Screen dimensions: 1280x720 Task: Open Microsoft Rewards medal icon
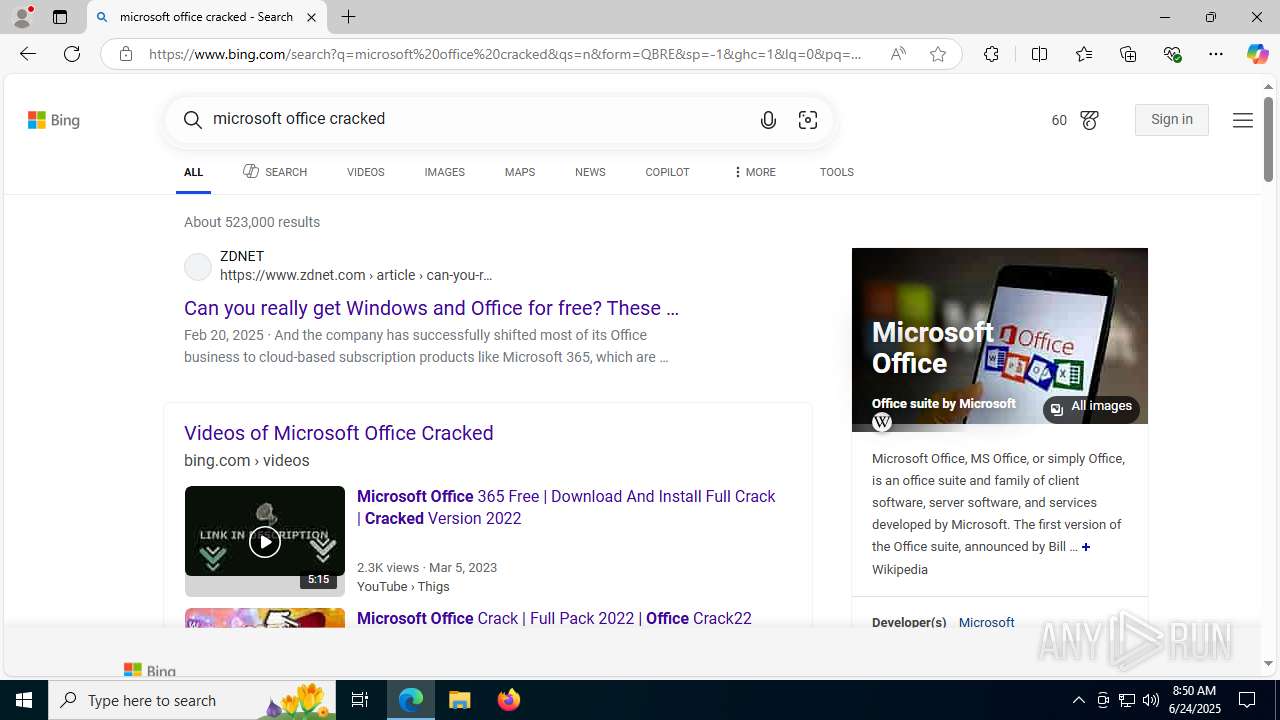[1089, 120]
